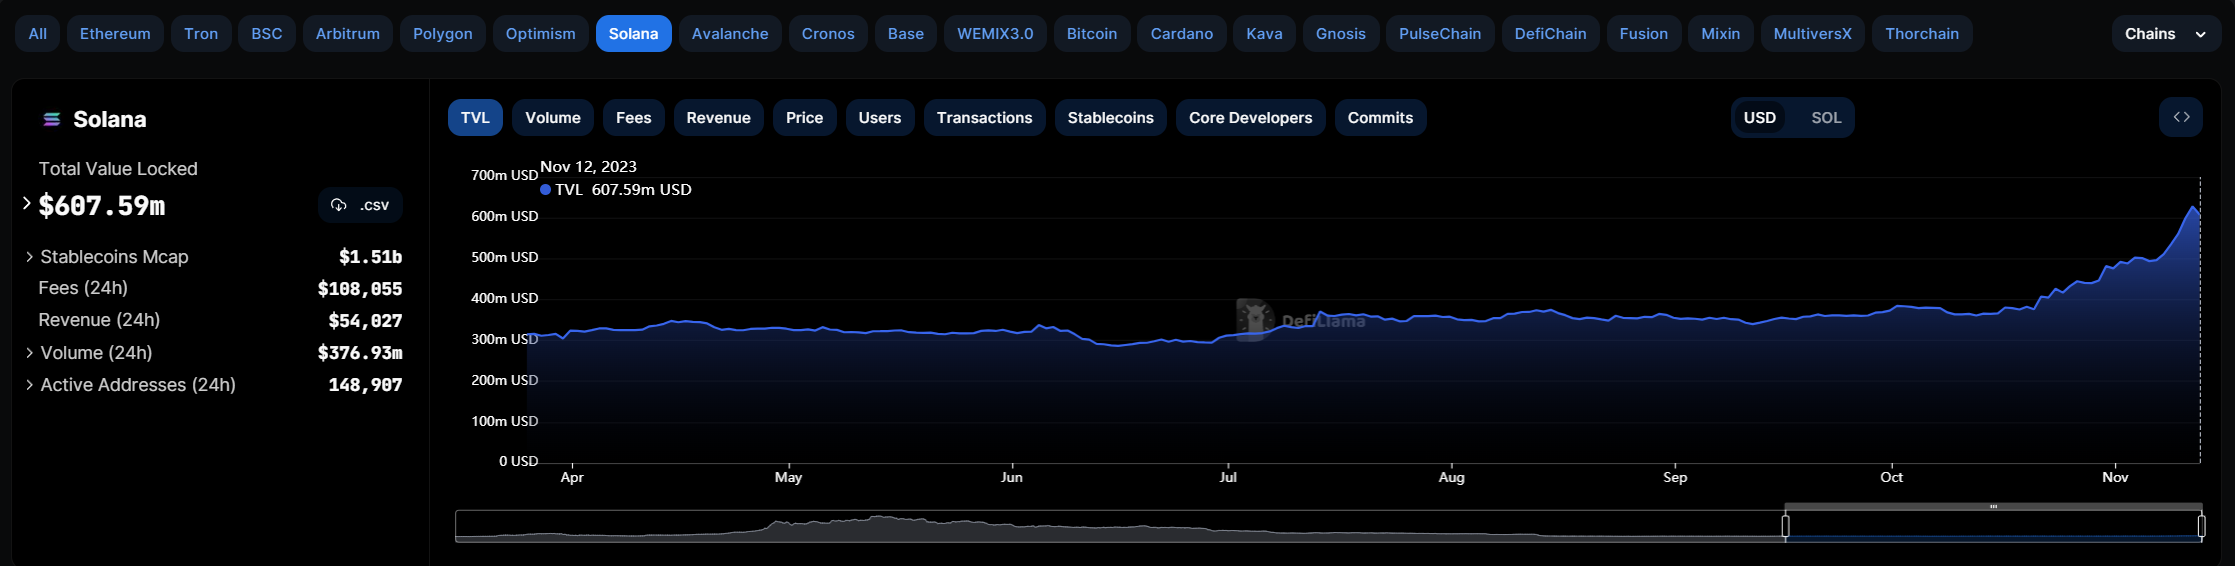Click the $607.59m total value figure

[102, 206]
